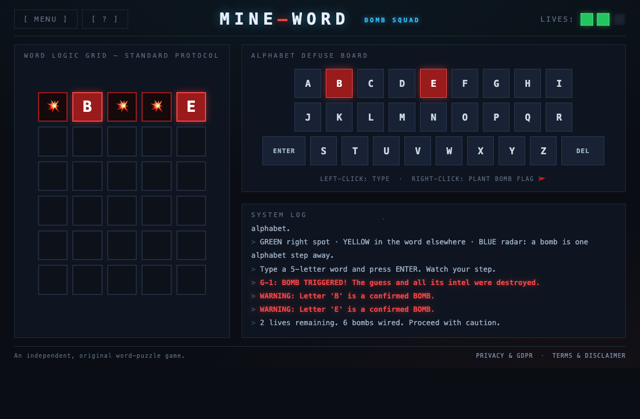Tap letter C on the keyboard

[x=371, y=84]
